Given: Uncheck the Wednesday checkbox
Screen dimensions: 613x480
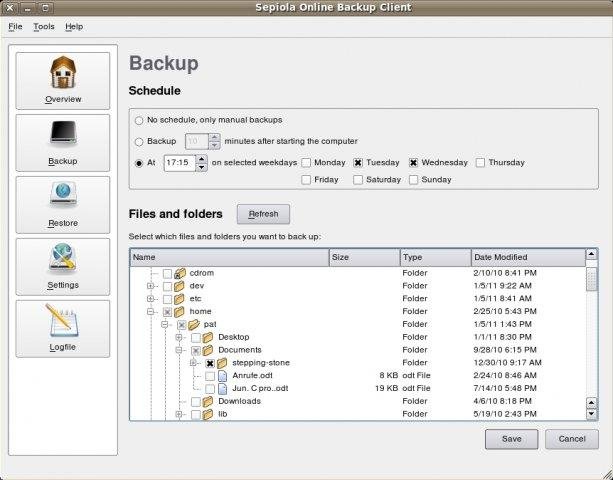Looking at the screenshot, I should pos(413,163).
